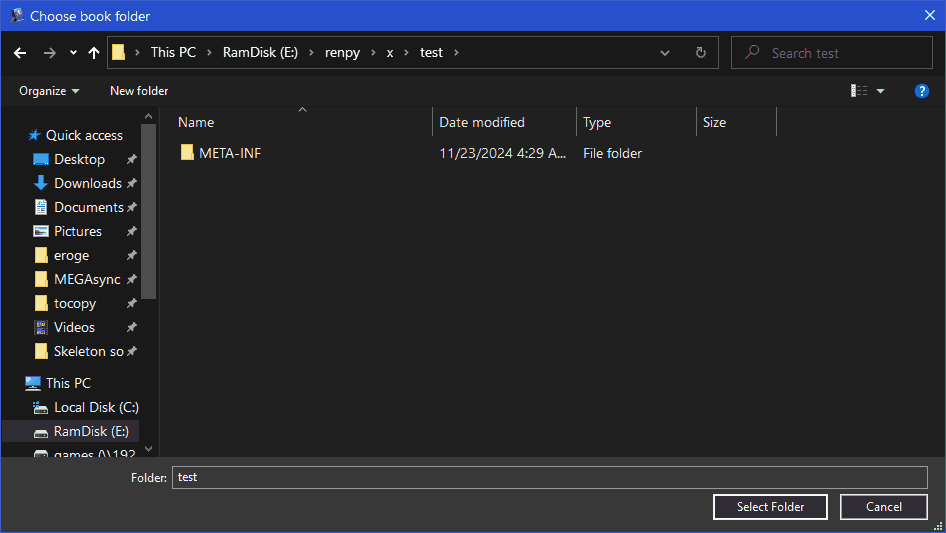Image resolution: width=946 pixels, height=533 pixels.
Task: Select This PC in navigation pane
Action: coord(68,383)
